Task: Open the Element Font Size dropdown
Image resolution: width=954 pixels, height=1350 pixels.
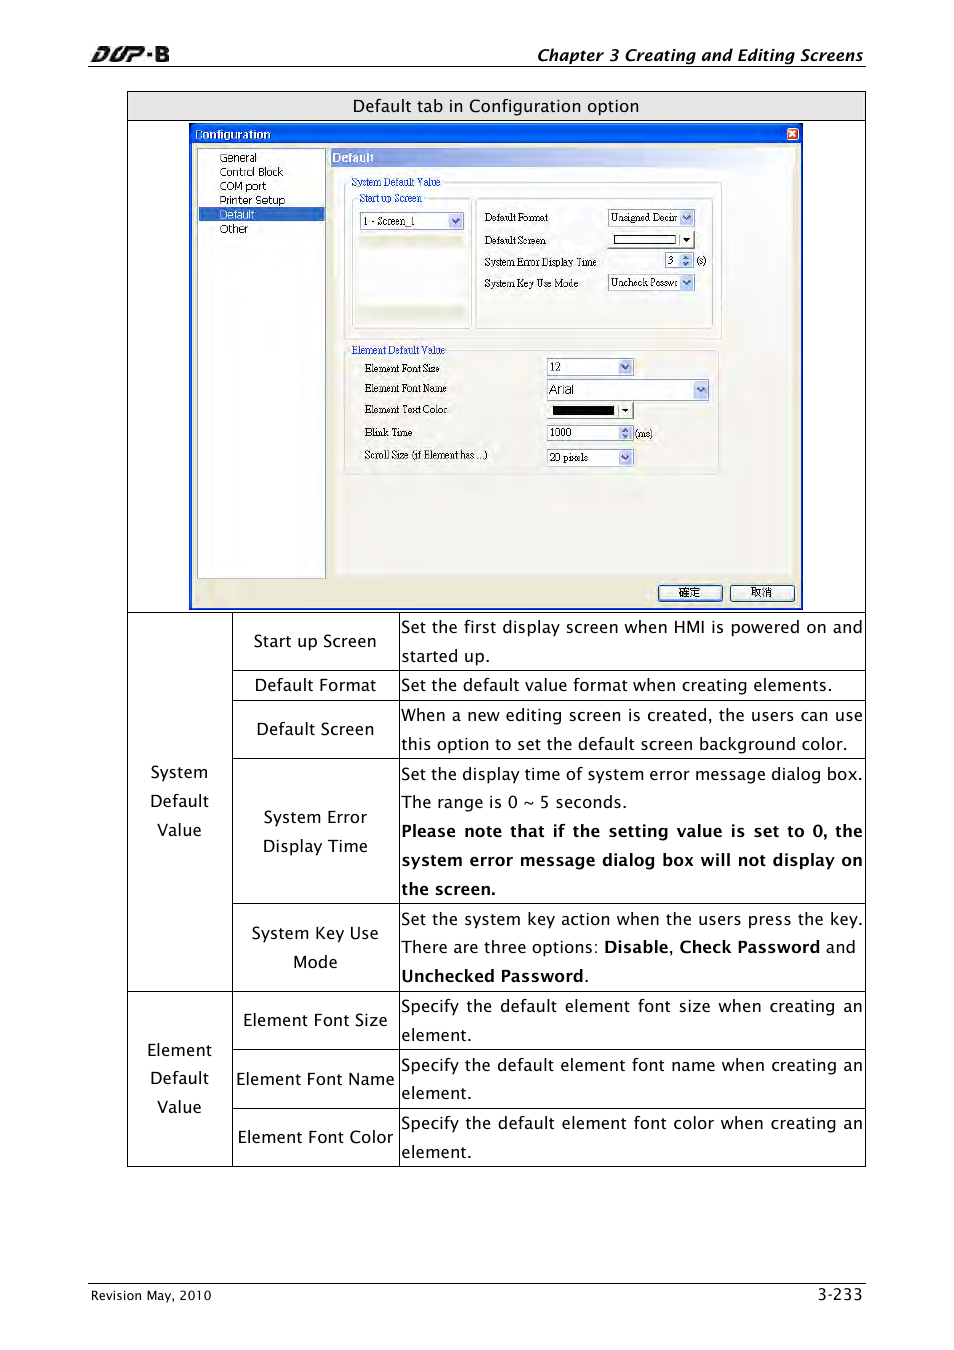Action: [x=626, y=367]
